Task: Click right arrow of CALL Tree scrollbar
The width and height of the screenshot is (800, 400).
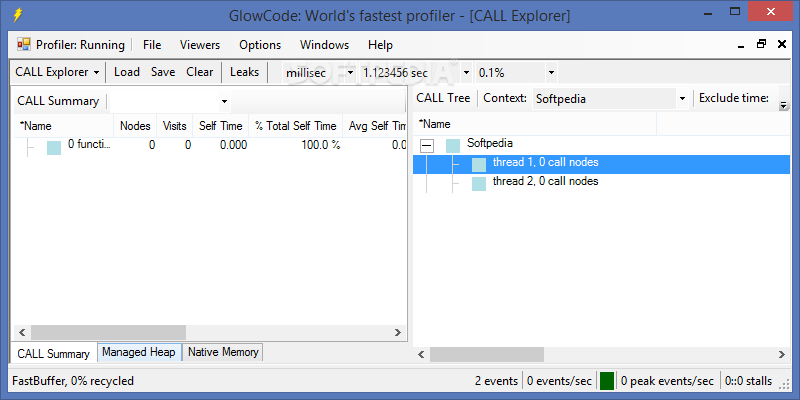Action: click(x=782, y=354)
